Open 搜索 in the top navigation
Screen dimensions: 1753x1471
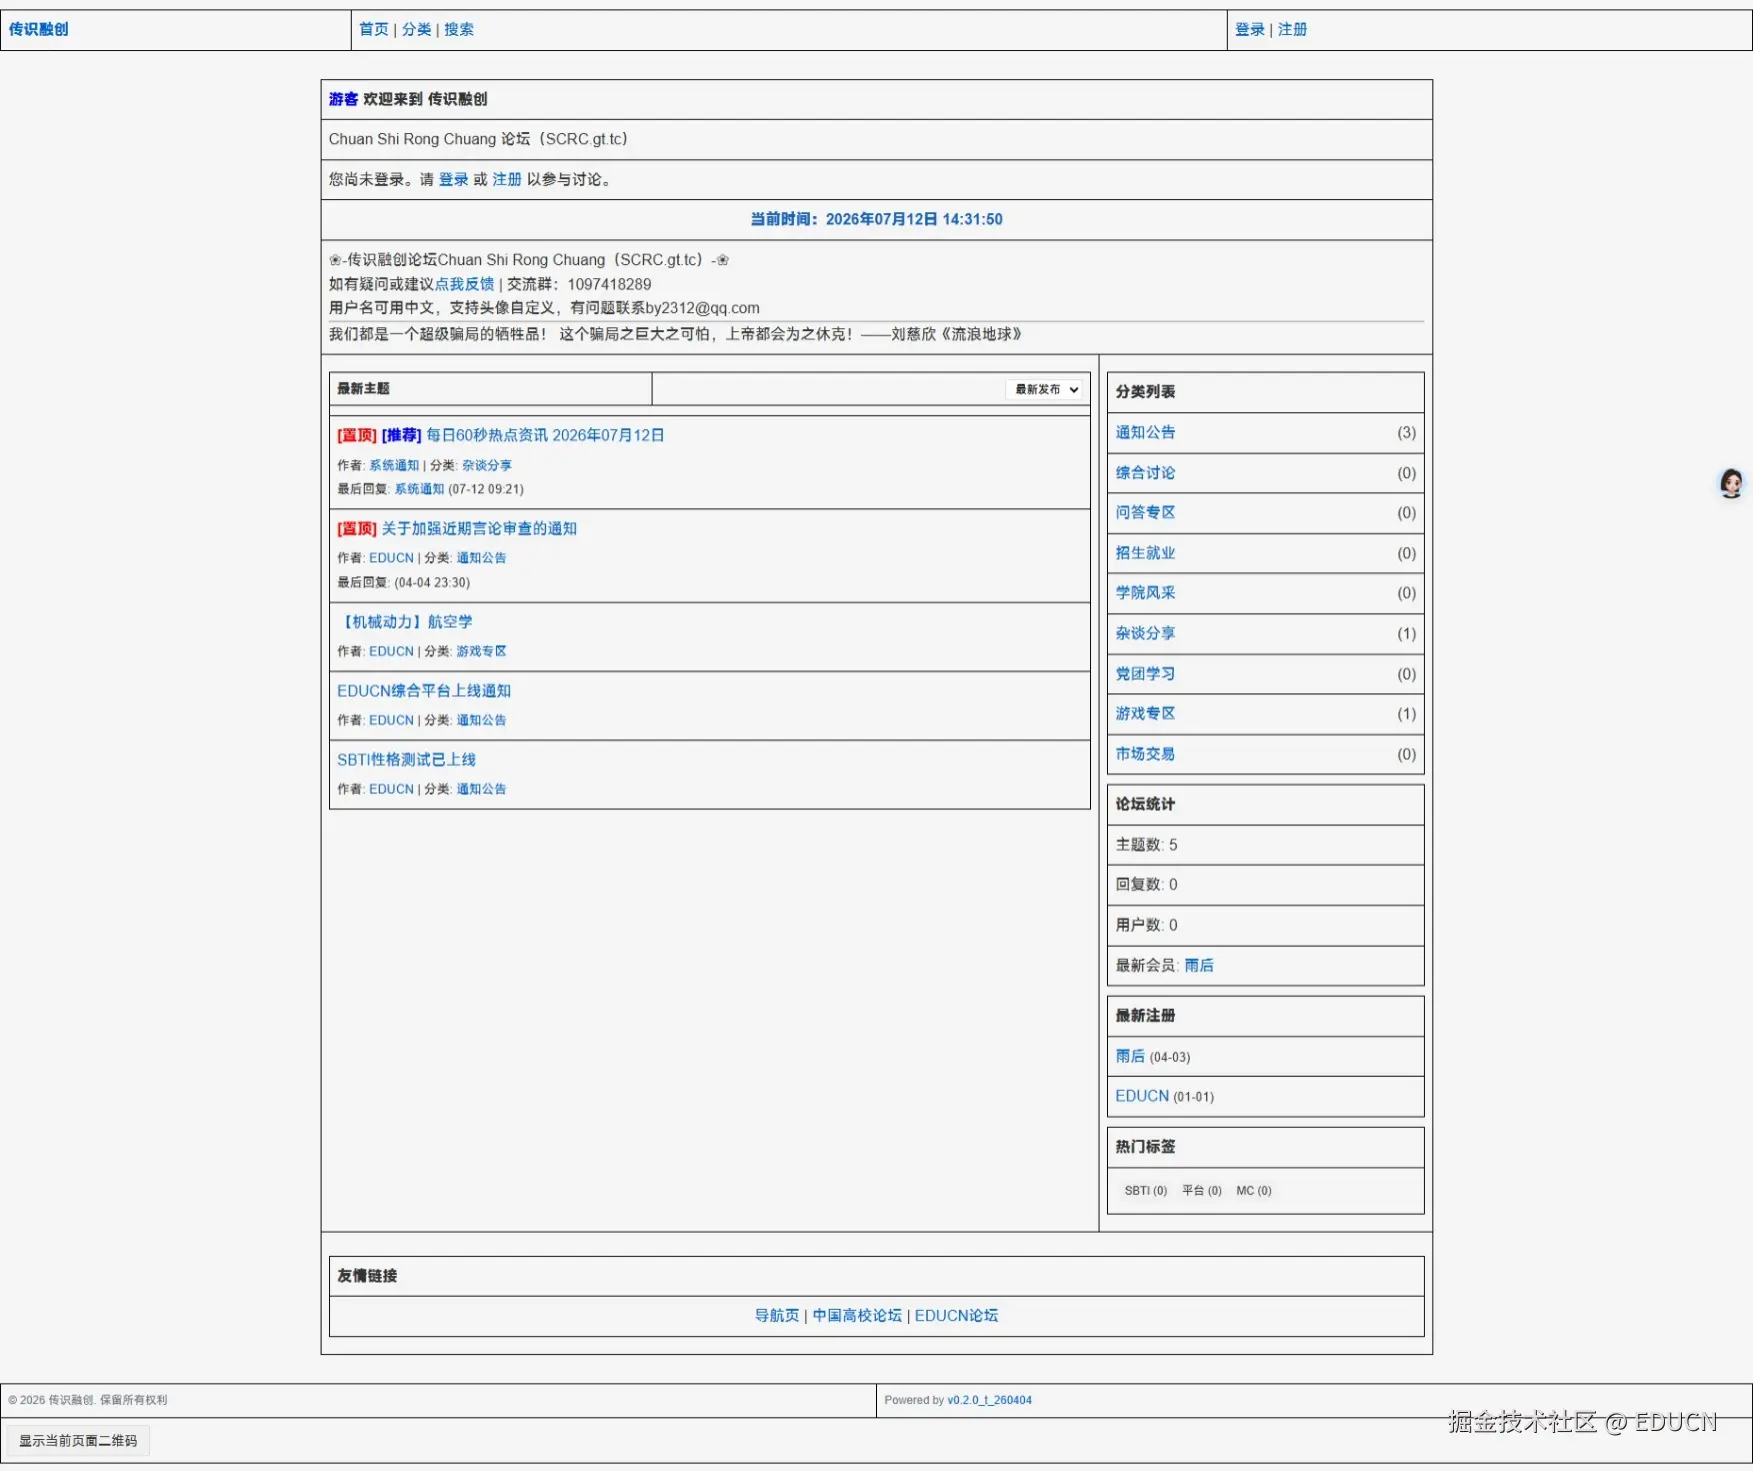point(459,30)
